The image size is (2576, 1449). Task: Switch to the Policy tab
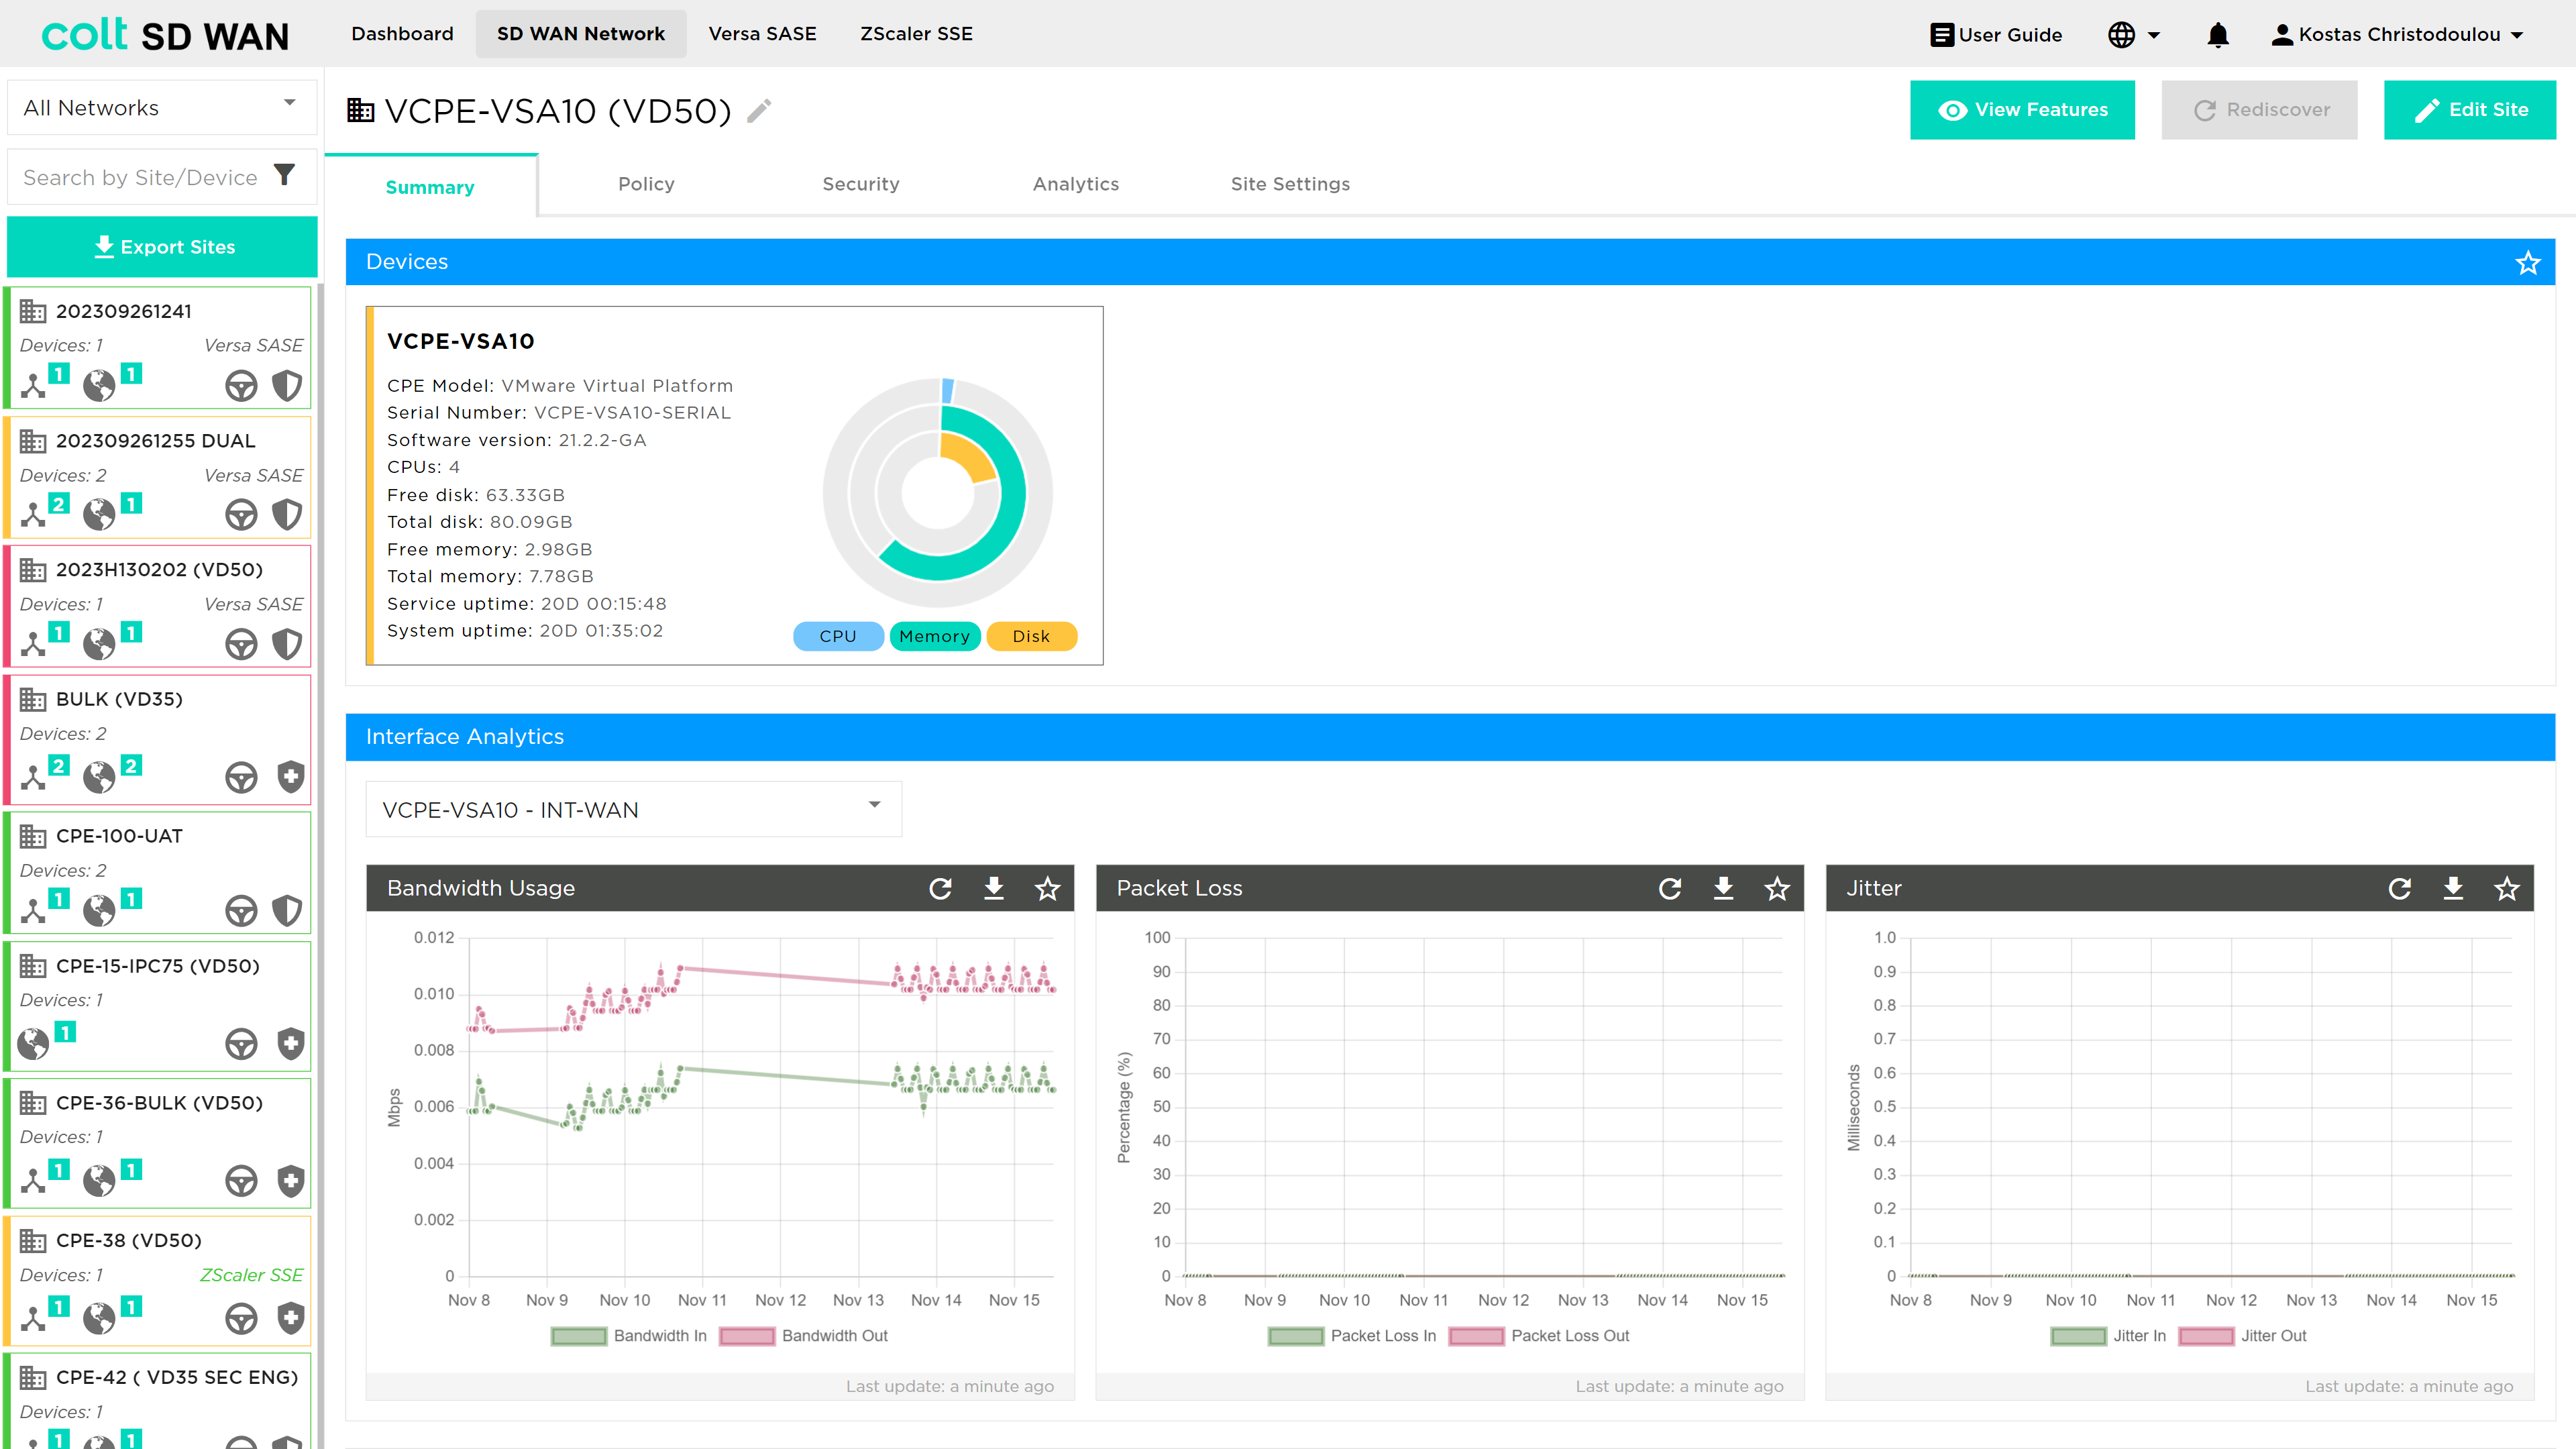click(x=646, y=184)
